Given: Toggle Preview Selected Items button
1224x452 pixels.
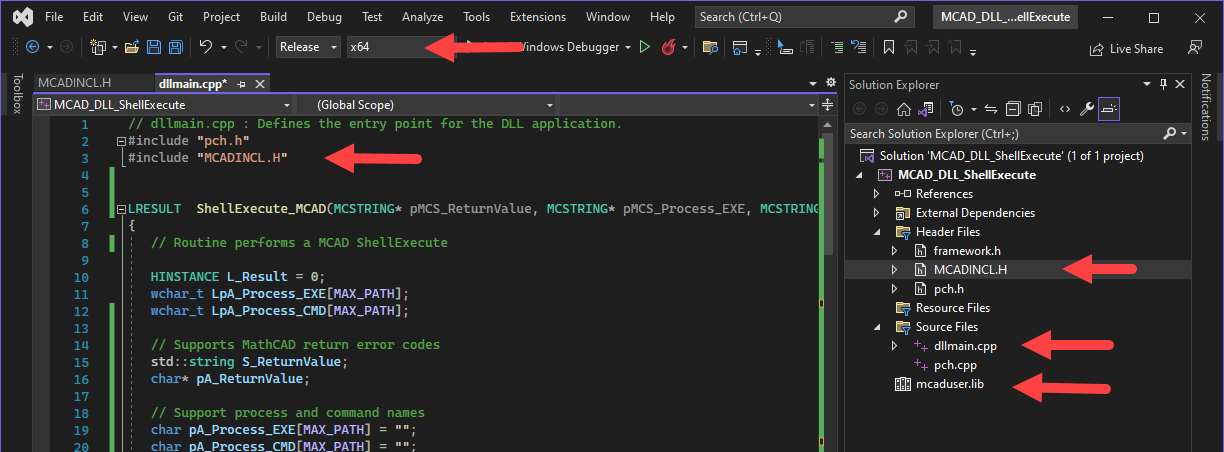Looking at the screenshot, I should pyautogui.click(x=1108, y=109).
